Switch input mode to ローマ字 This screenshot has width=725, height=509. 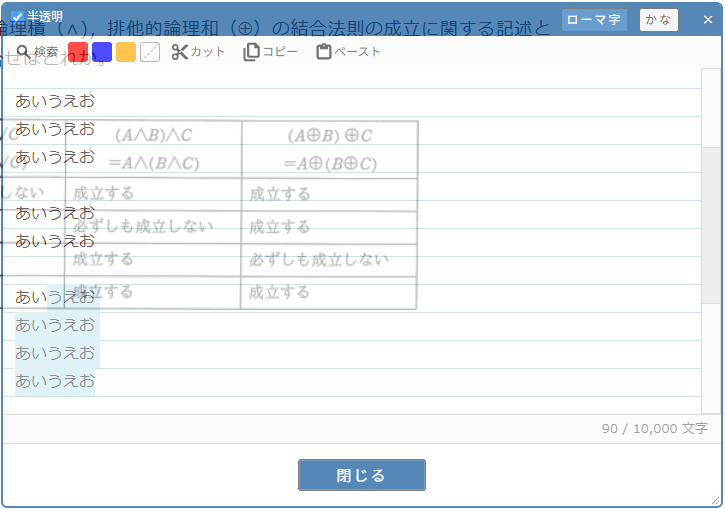(x=594, y=20)
